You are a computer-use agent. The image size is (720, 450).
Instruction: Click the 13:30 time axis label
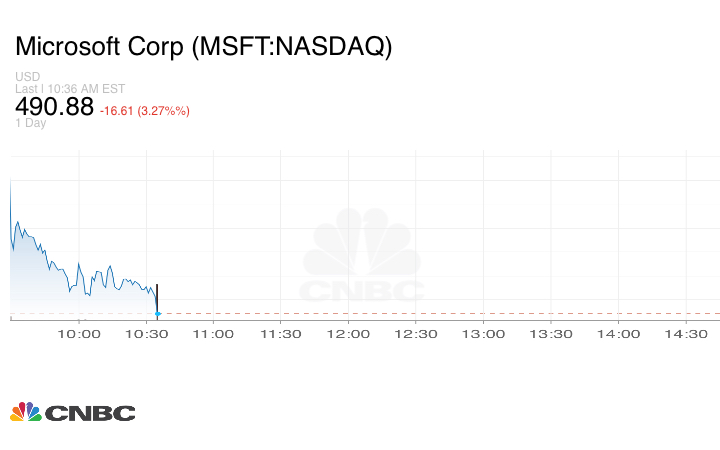pos(552,334)
